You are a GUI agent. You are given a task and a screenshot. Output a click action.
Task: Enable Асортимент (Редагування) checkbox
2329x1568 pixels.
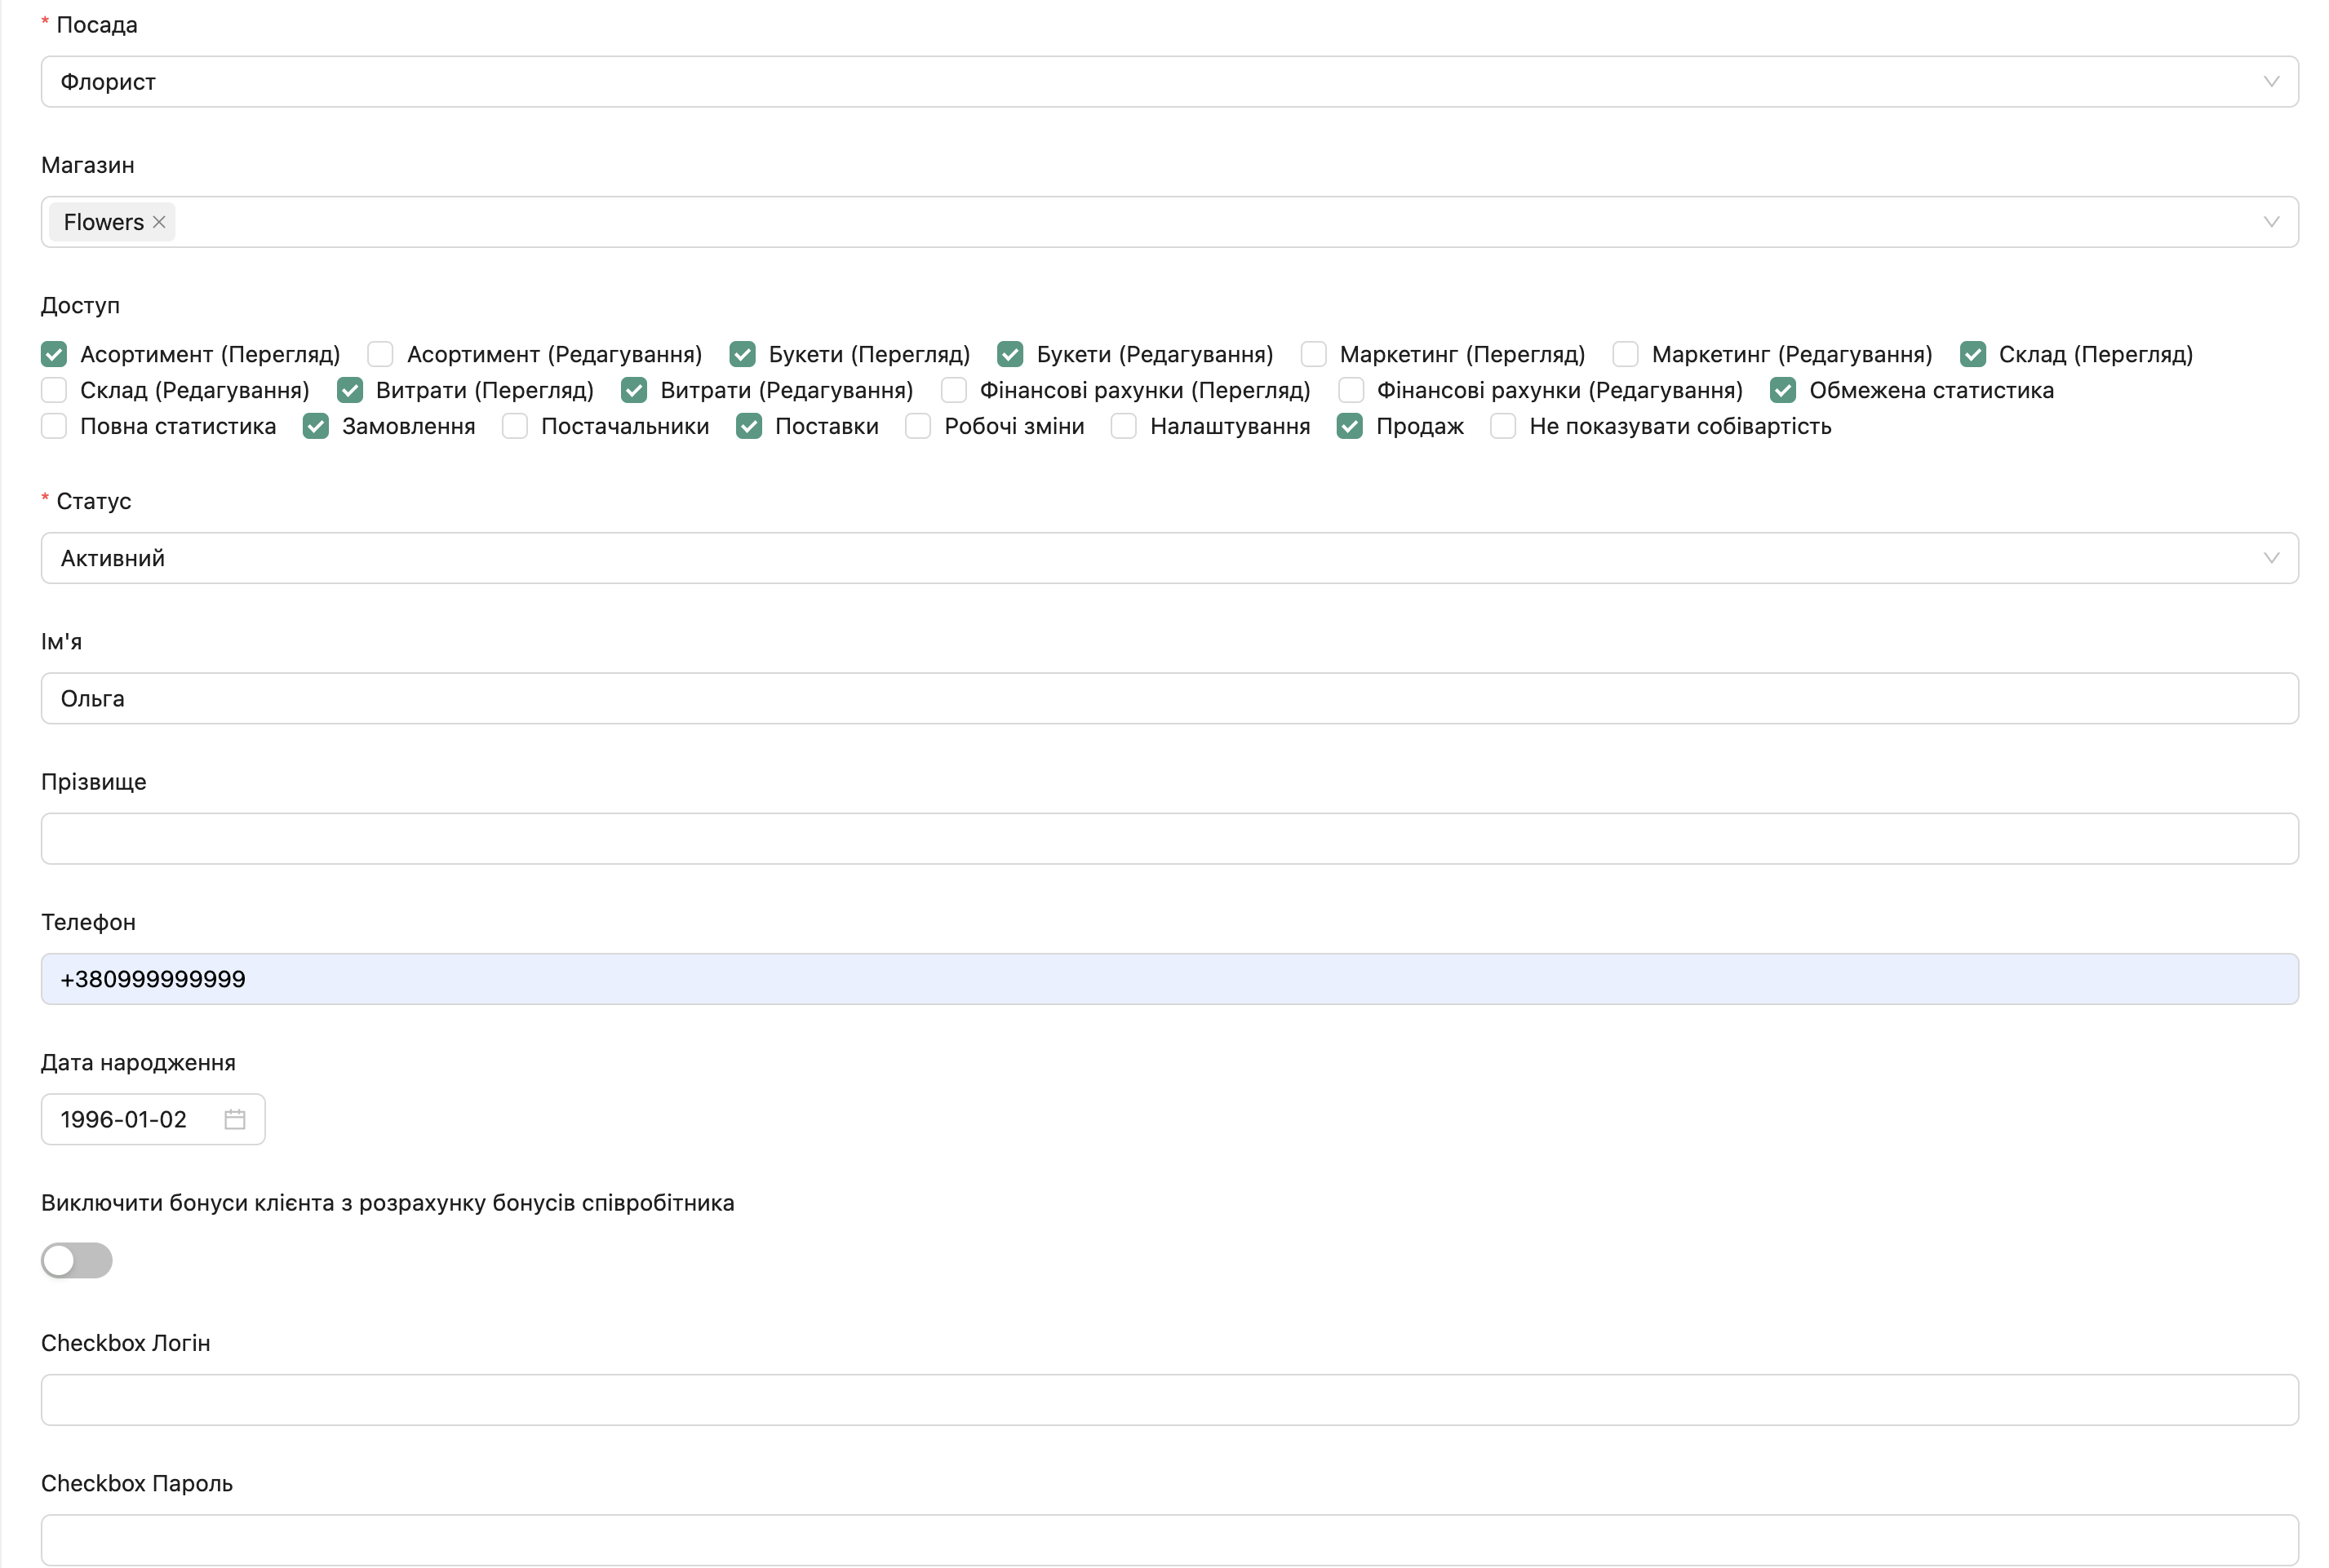[x=380, y=354]
